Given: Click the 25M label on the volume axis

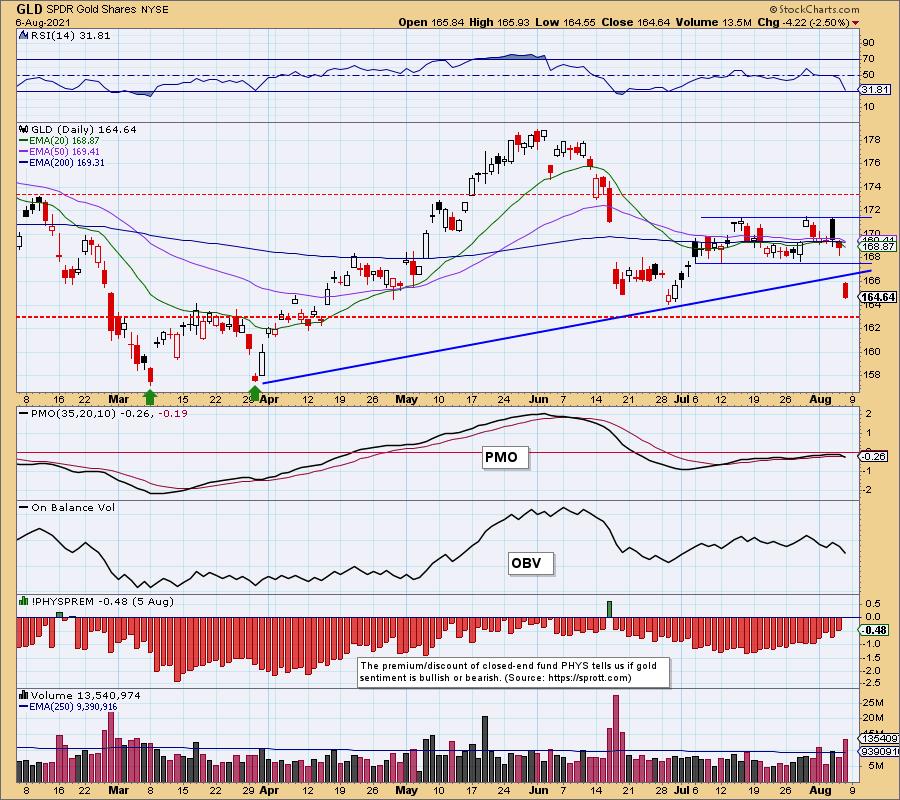Looking at the screenshot, I should pos(872,702).
